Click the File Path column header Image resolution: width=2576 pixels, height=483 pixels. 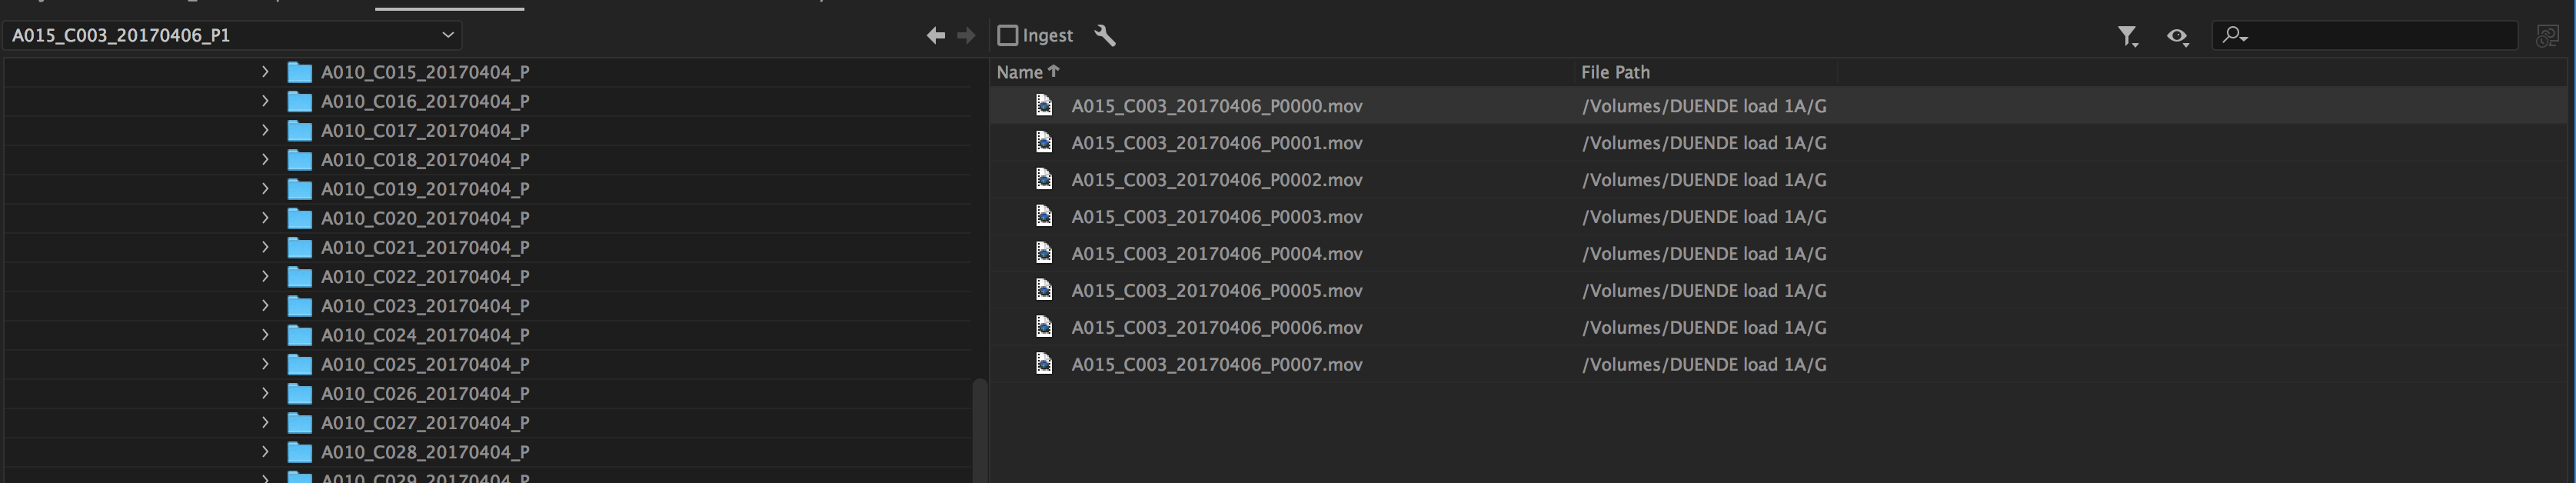(1615, 72)
